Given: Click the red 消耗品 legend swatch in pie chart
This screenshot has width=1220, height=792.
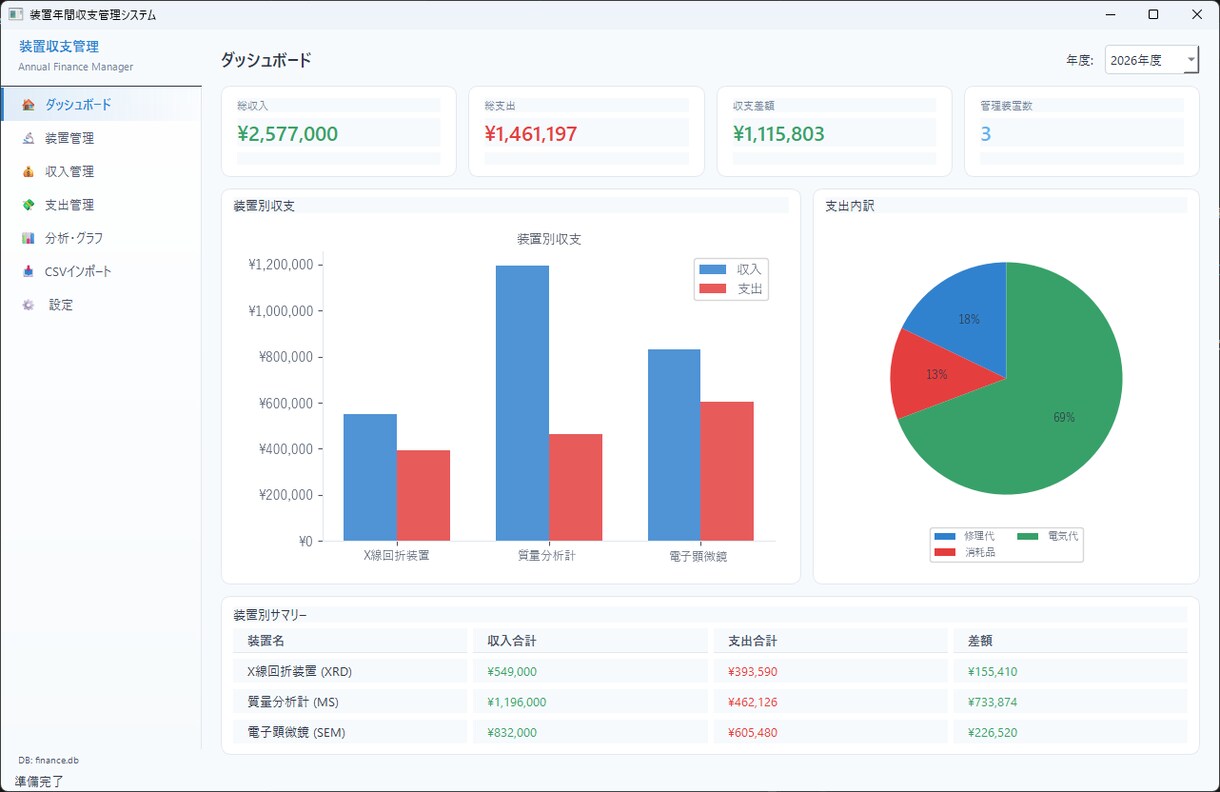Looking at the screenshot, I should [945, 552].
